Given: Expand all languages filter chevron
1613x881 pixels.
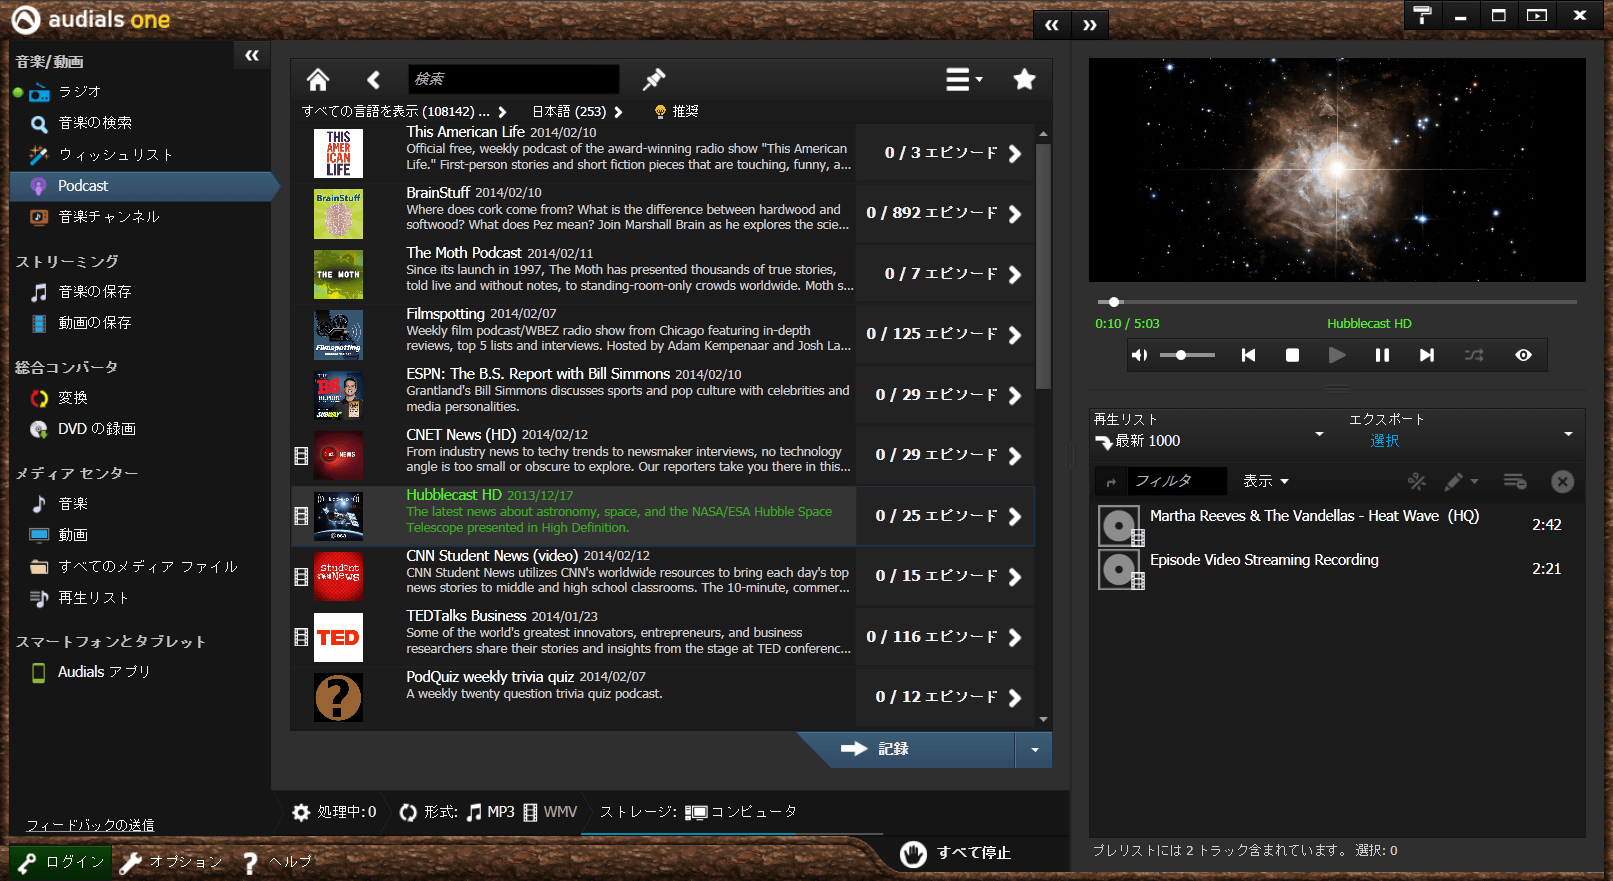Looking at the screenshot, I should tap(502, 112).
